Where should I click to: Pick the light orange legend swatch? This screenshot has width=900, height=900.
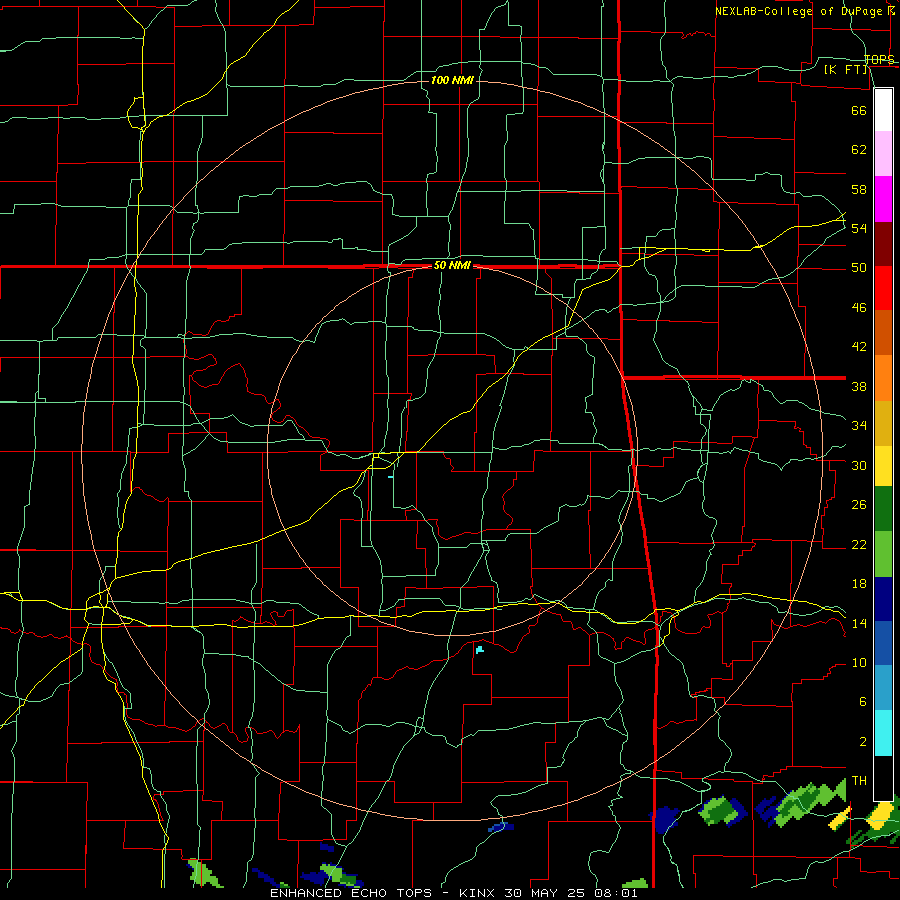[x=883, y=378]
